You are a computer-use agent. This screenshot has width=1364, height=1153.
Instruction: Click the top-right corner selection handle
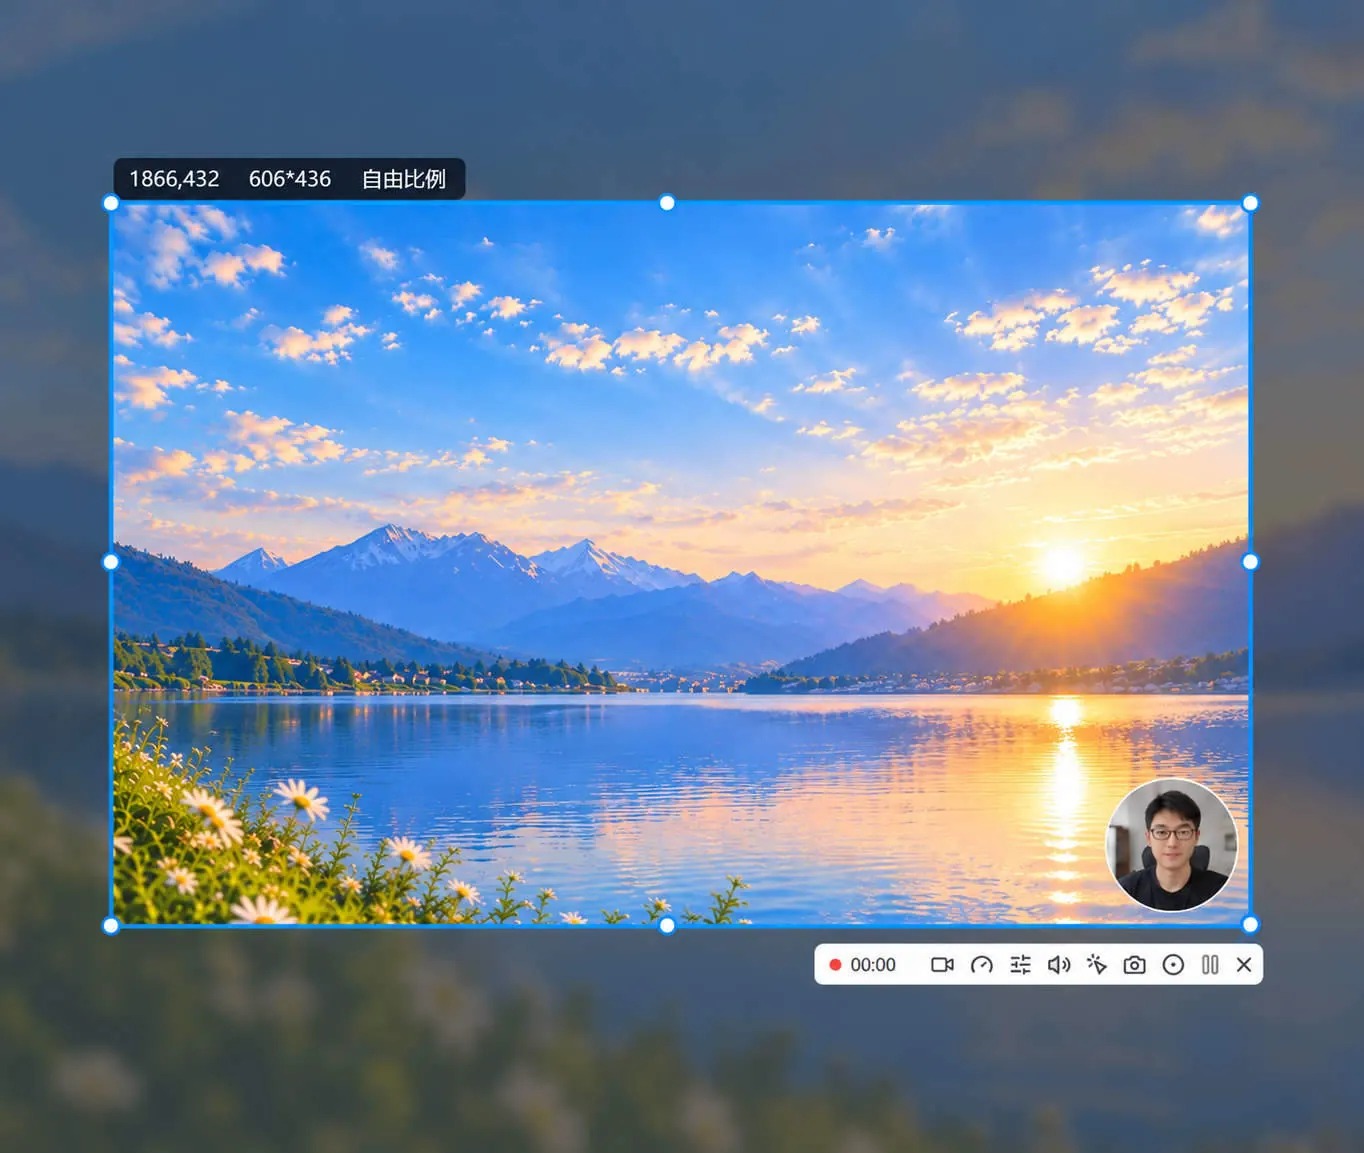[1250, 203]
